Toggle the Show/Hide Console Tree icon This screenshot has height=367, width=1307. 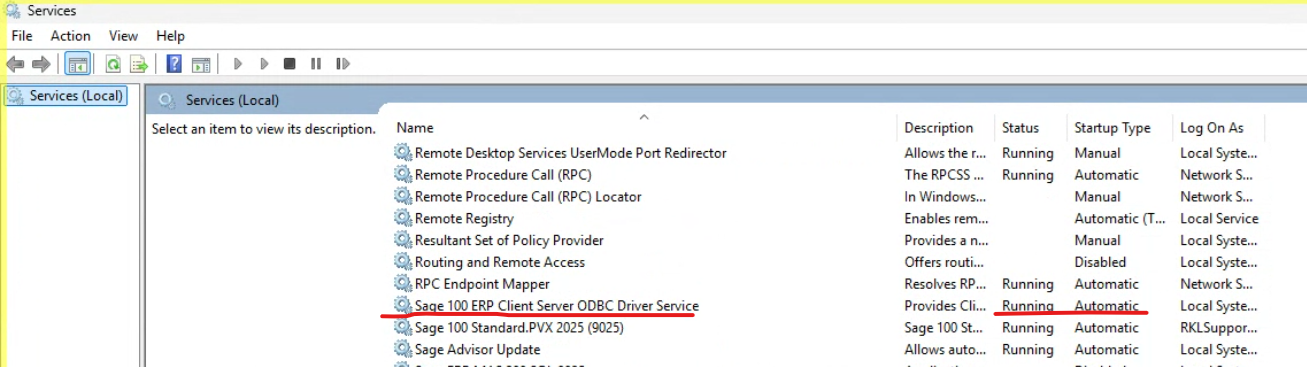point(77,64)
